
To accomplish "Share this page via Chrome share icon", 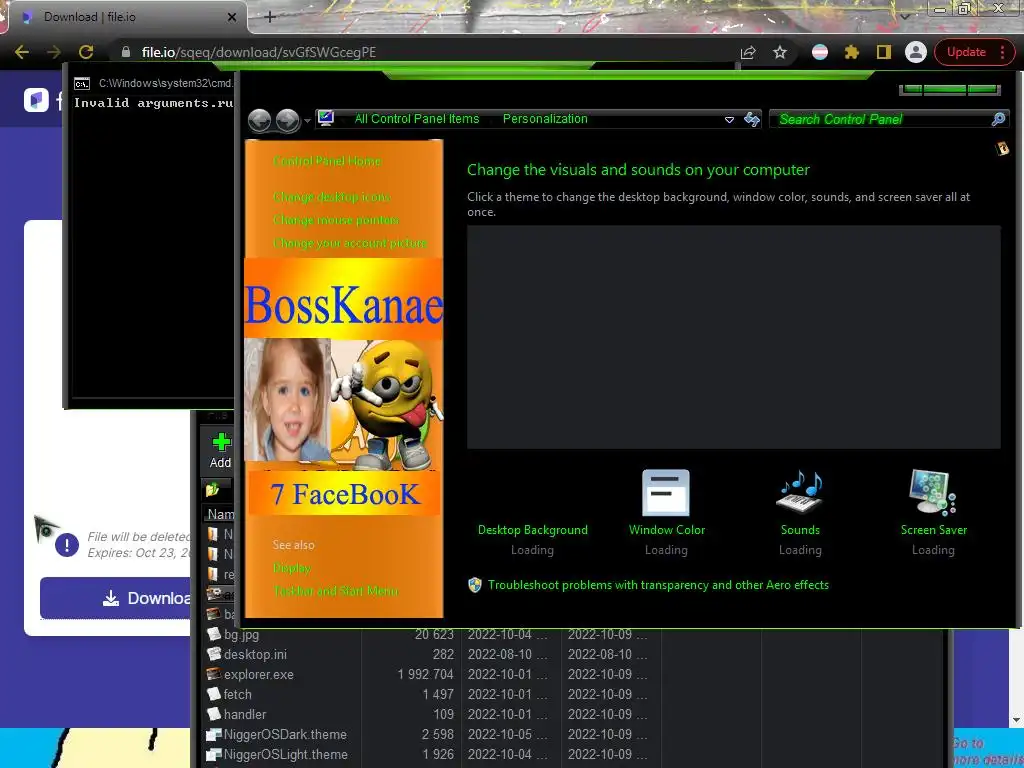I will click(x=748, y=52).
